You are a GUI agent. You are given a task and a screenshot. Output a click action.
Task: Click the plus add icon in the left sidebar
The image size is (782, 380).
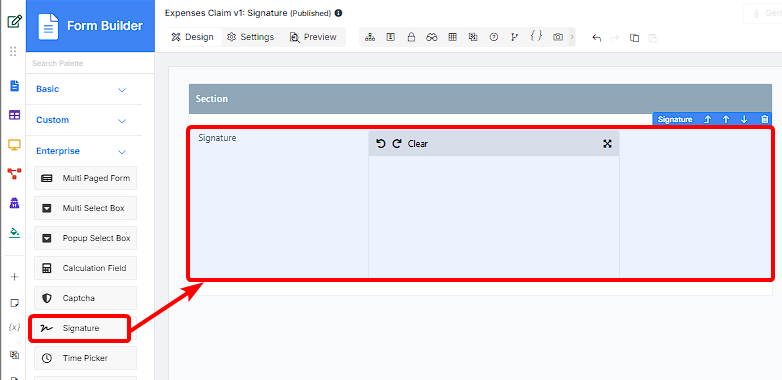click(x=14, y=277)
